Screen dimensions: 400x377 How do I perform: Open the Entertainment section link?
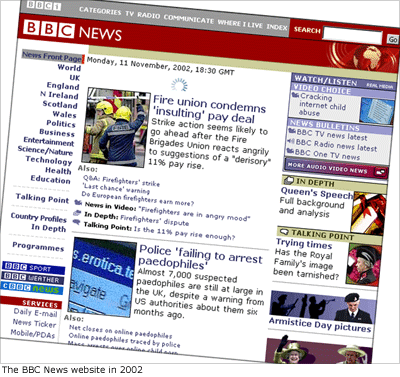[x=49, y=142]
